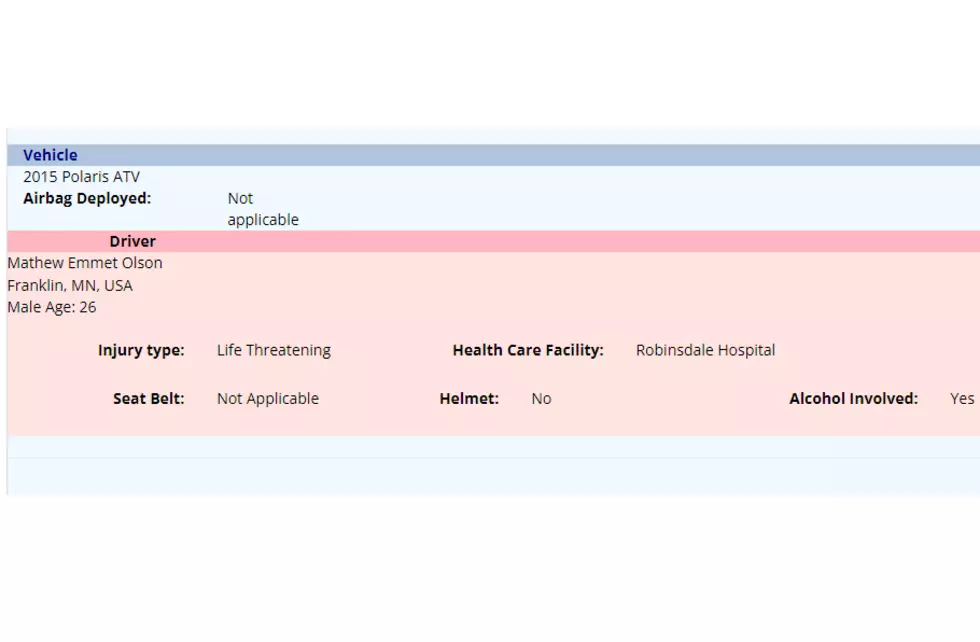Click the Not applicable airbag value
The height and width of the screenshot is (642, 980).
pyautogui.click(x=263, y=209)
